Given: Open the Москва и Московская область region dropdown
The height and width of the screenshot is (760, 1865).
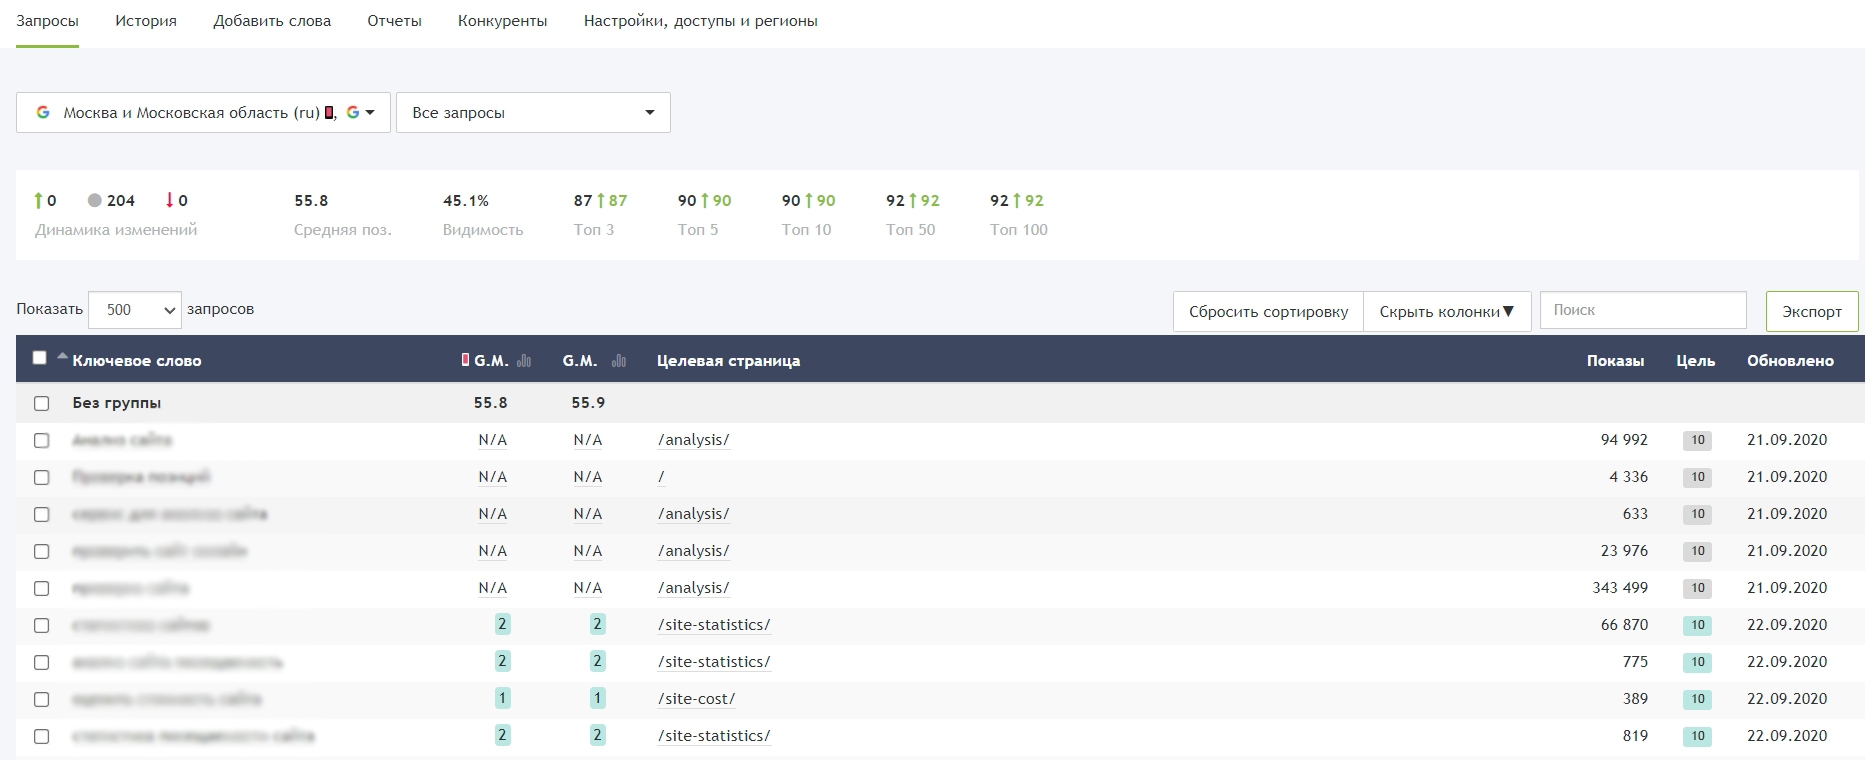Looking at the screenshot, I should [203, 113].
